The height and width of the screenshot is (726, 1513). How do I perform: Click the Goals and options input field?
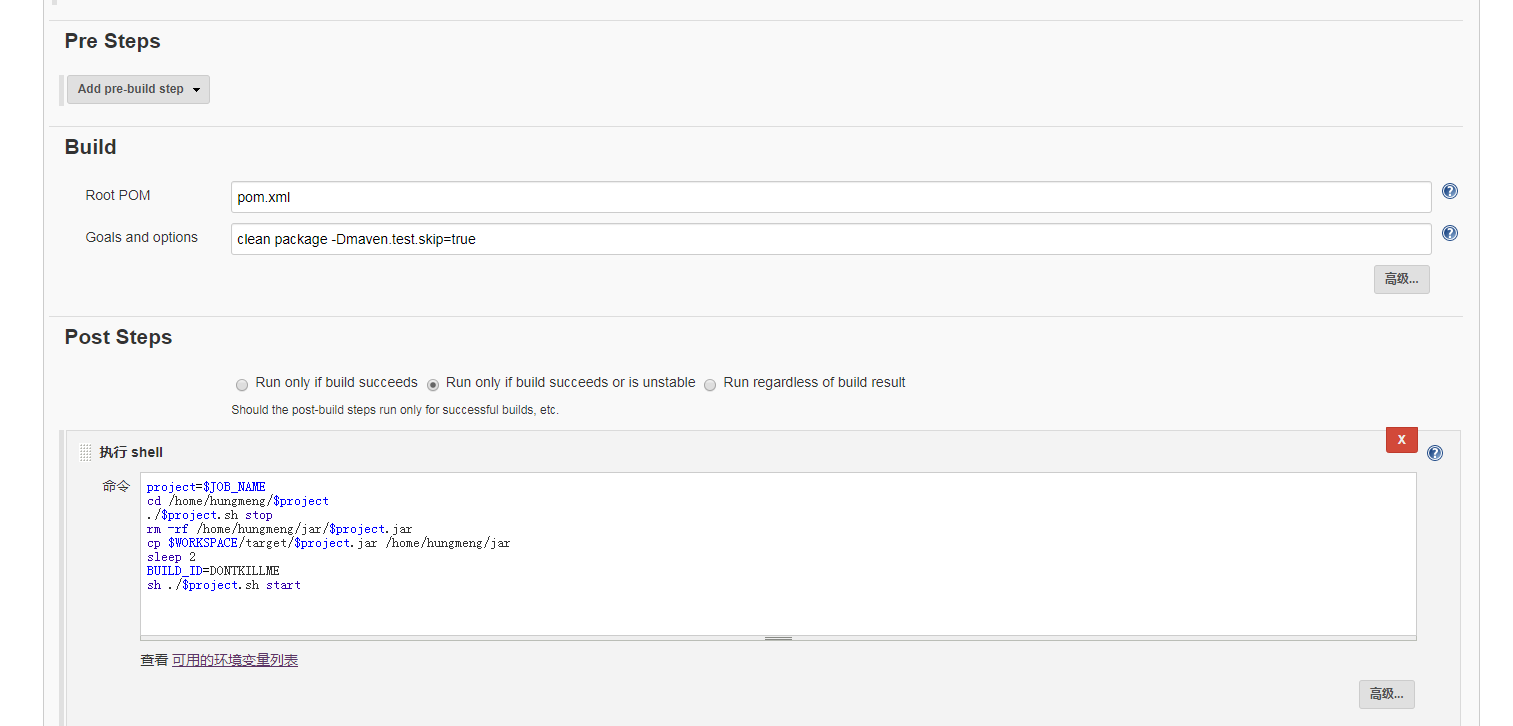(x=831, y=239)
